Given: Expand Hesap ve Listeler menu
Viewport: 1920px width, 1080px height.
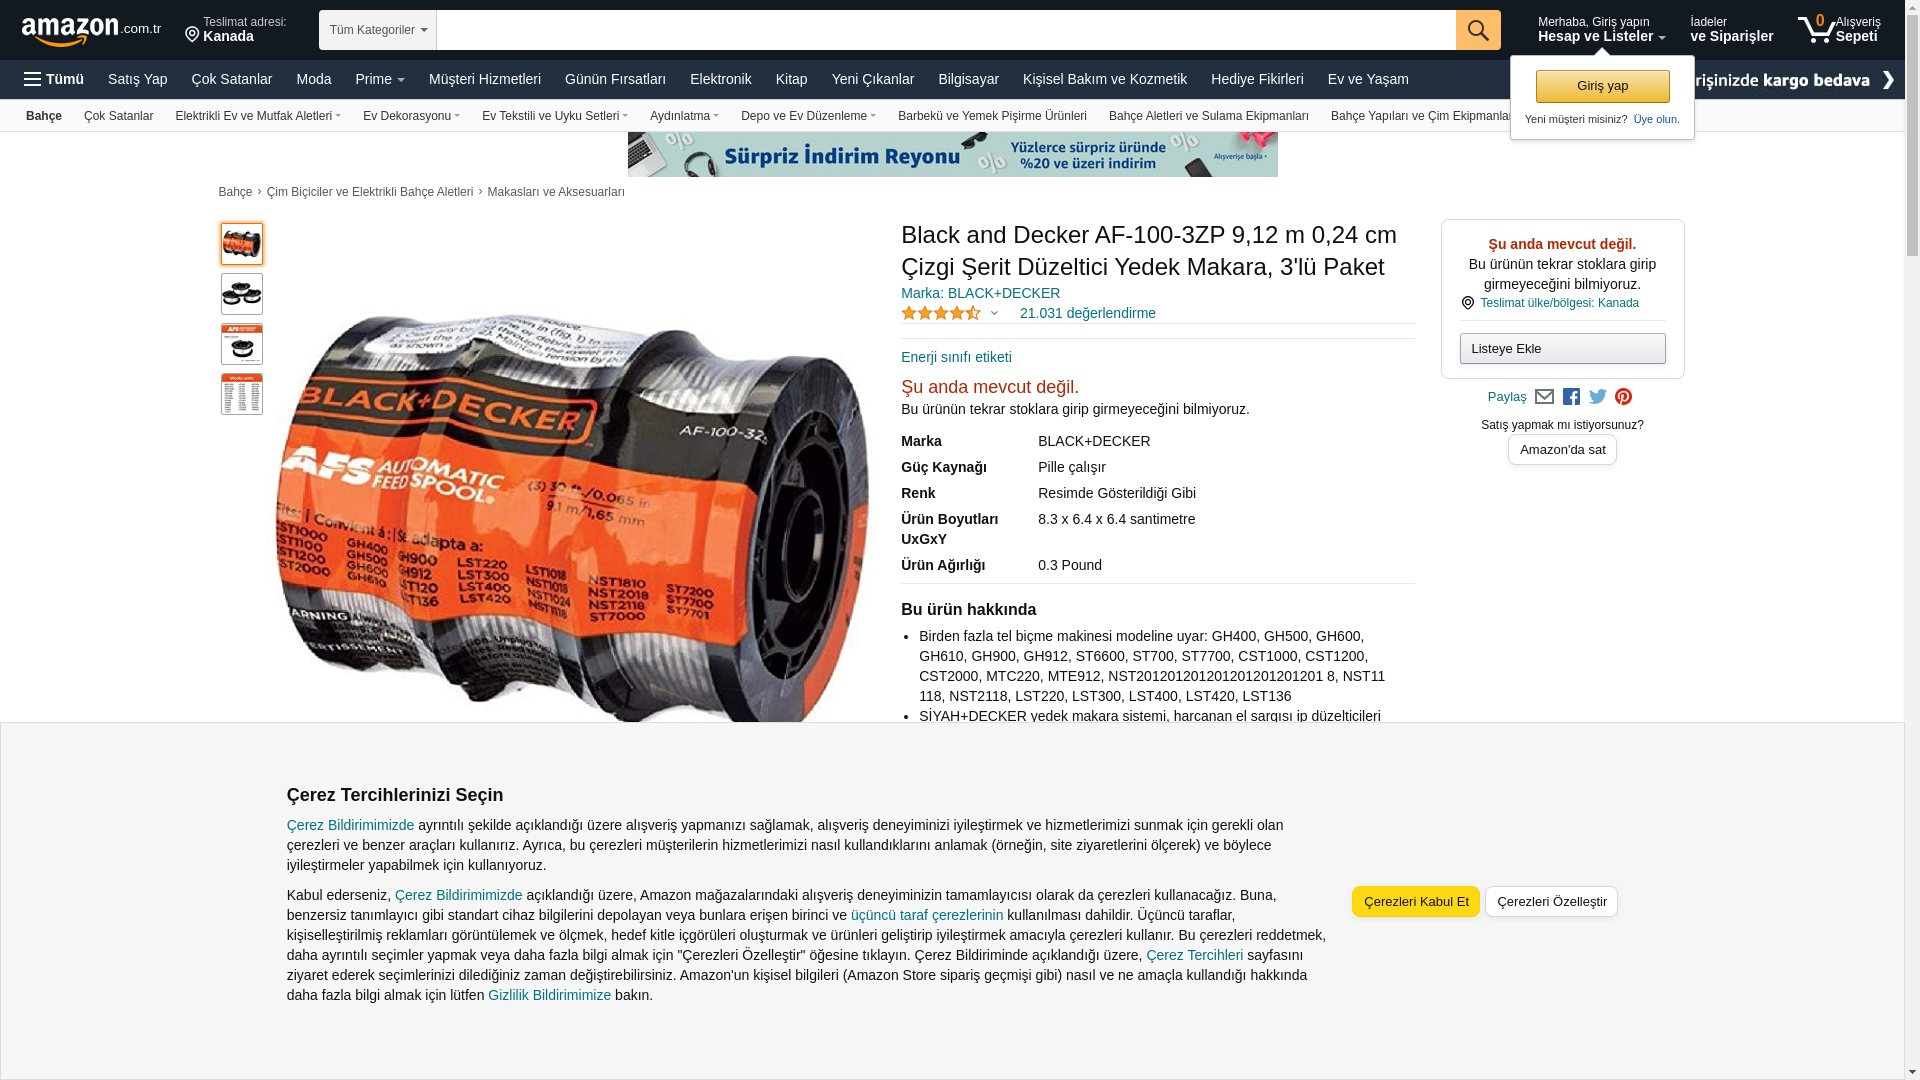Looking at the screenshot, I should pyautogui.click(x=1601, y=30).
